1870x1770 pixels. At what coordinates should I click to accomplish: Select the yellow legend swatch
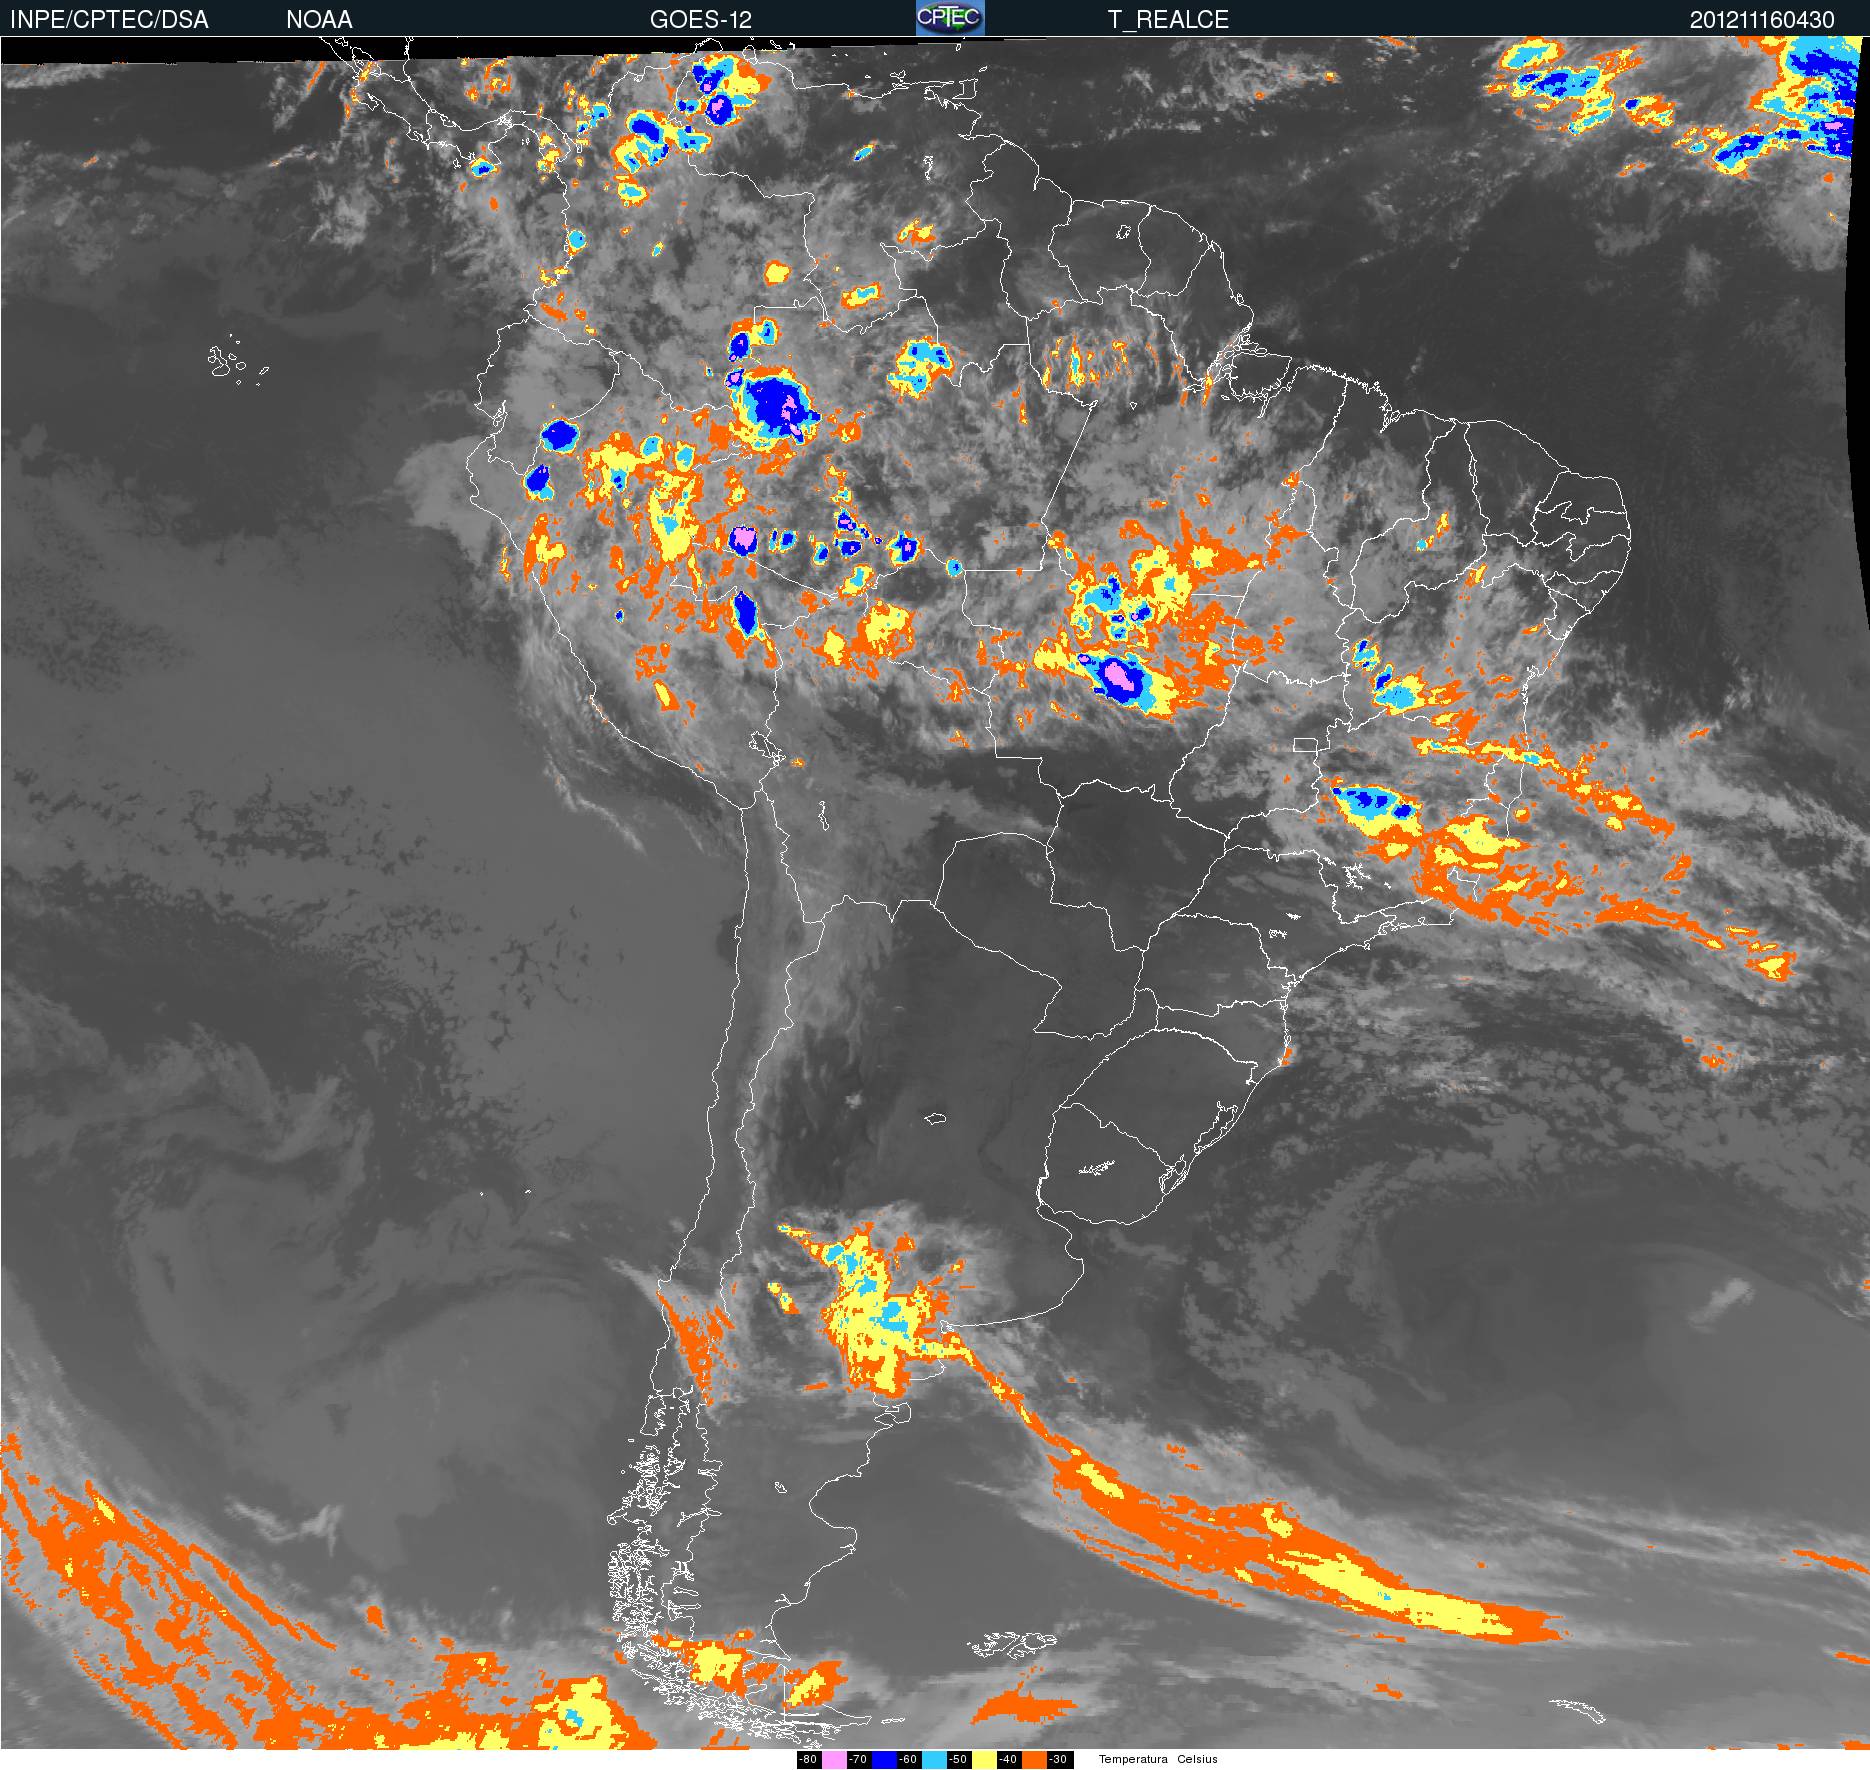984,1760
